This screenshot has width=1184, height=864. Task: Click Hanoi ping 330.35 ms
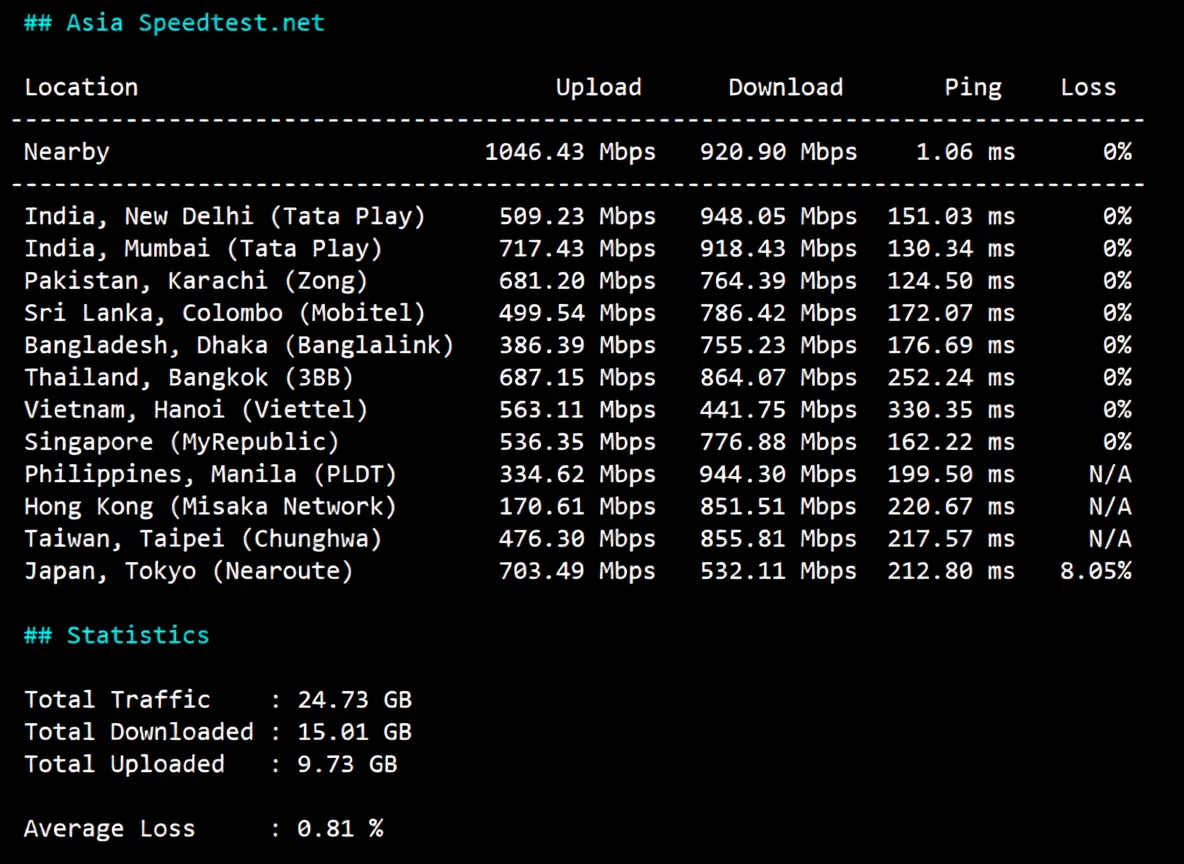(951, 410)
